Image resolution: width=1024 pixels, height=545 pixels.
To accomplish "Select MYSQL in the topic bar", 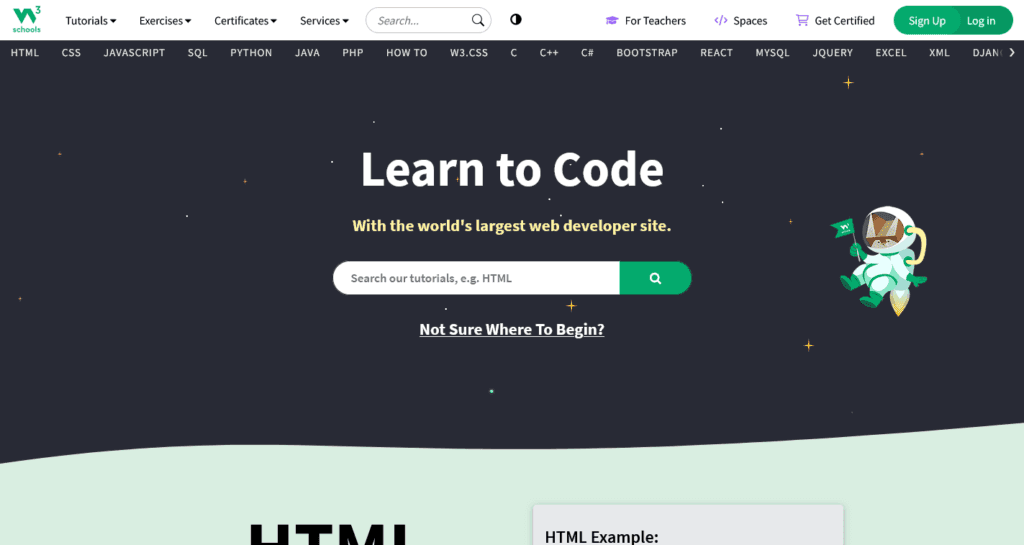I will tap(773, 53).
